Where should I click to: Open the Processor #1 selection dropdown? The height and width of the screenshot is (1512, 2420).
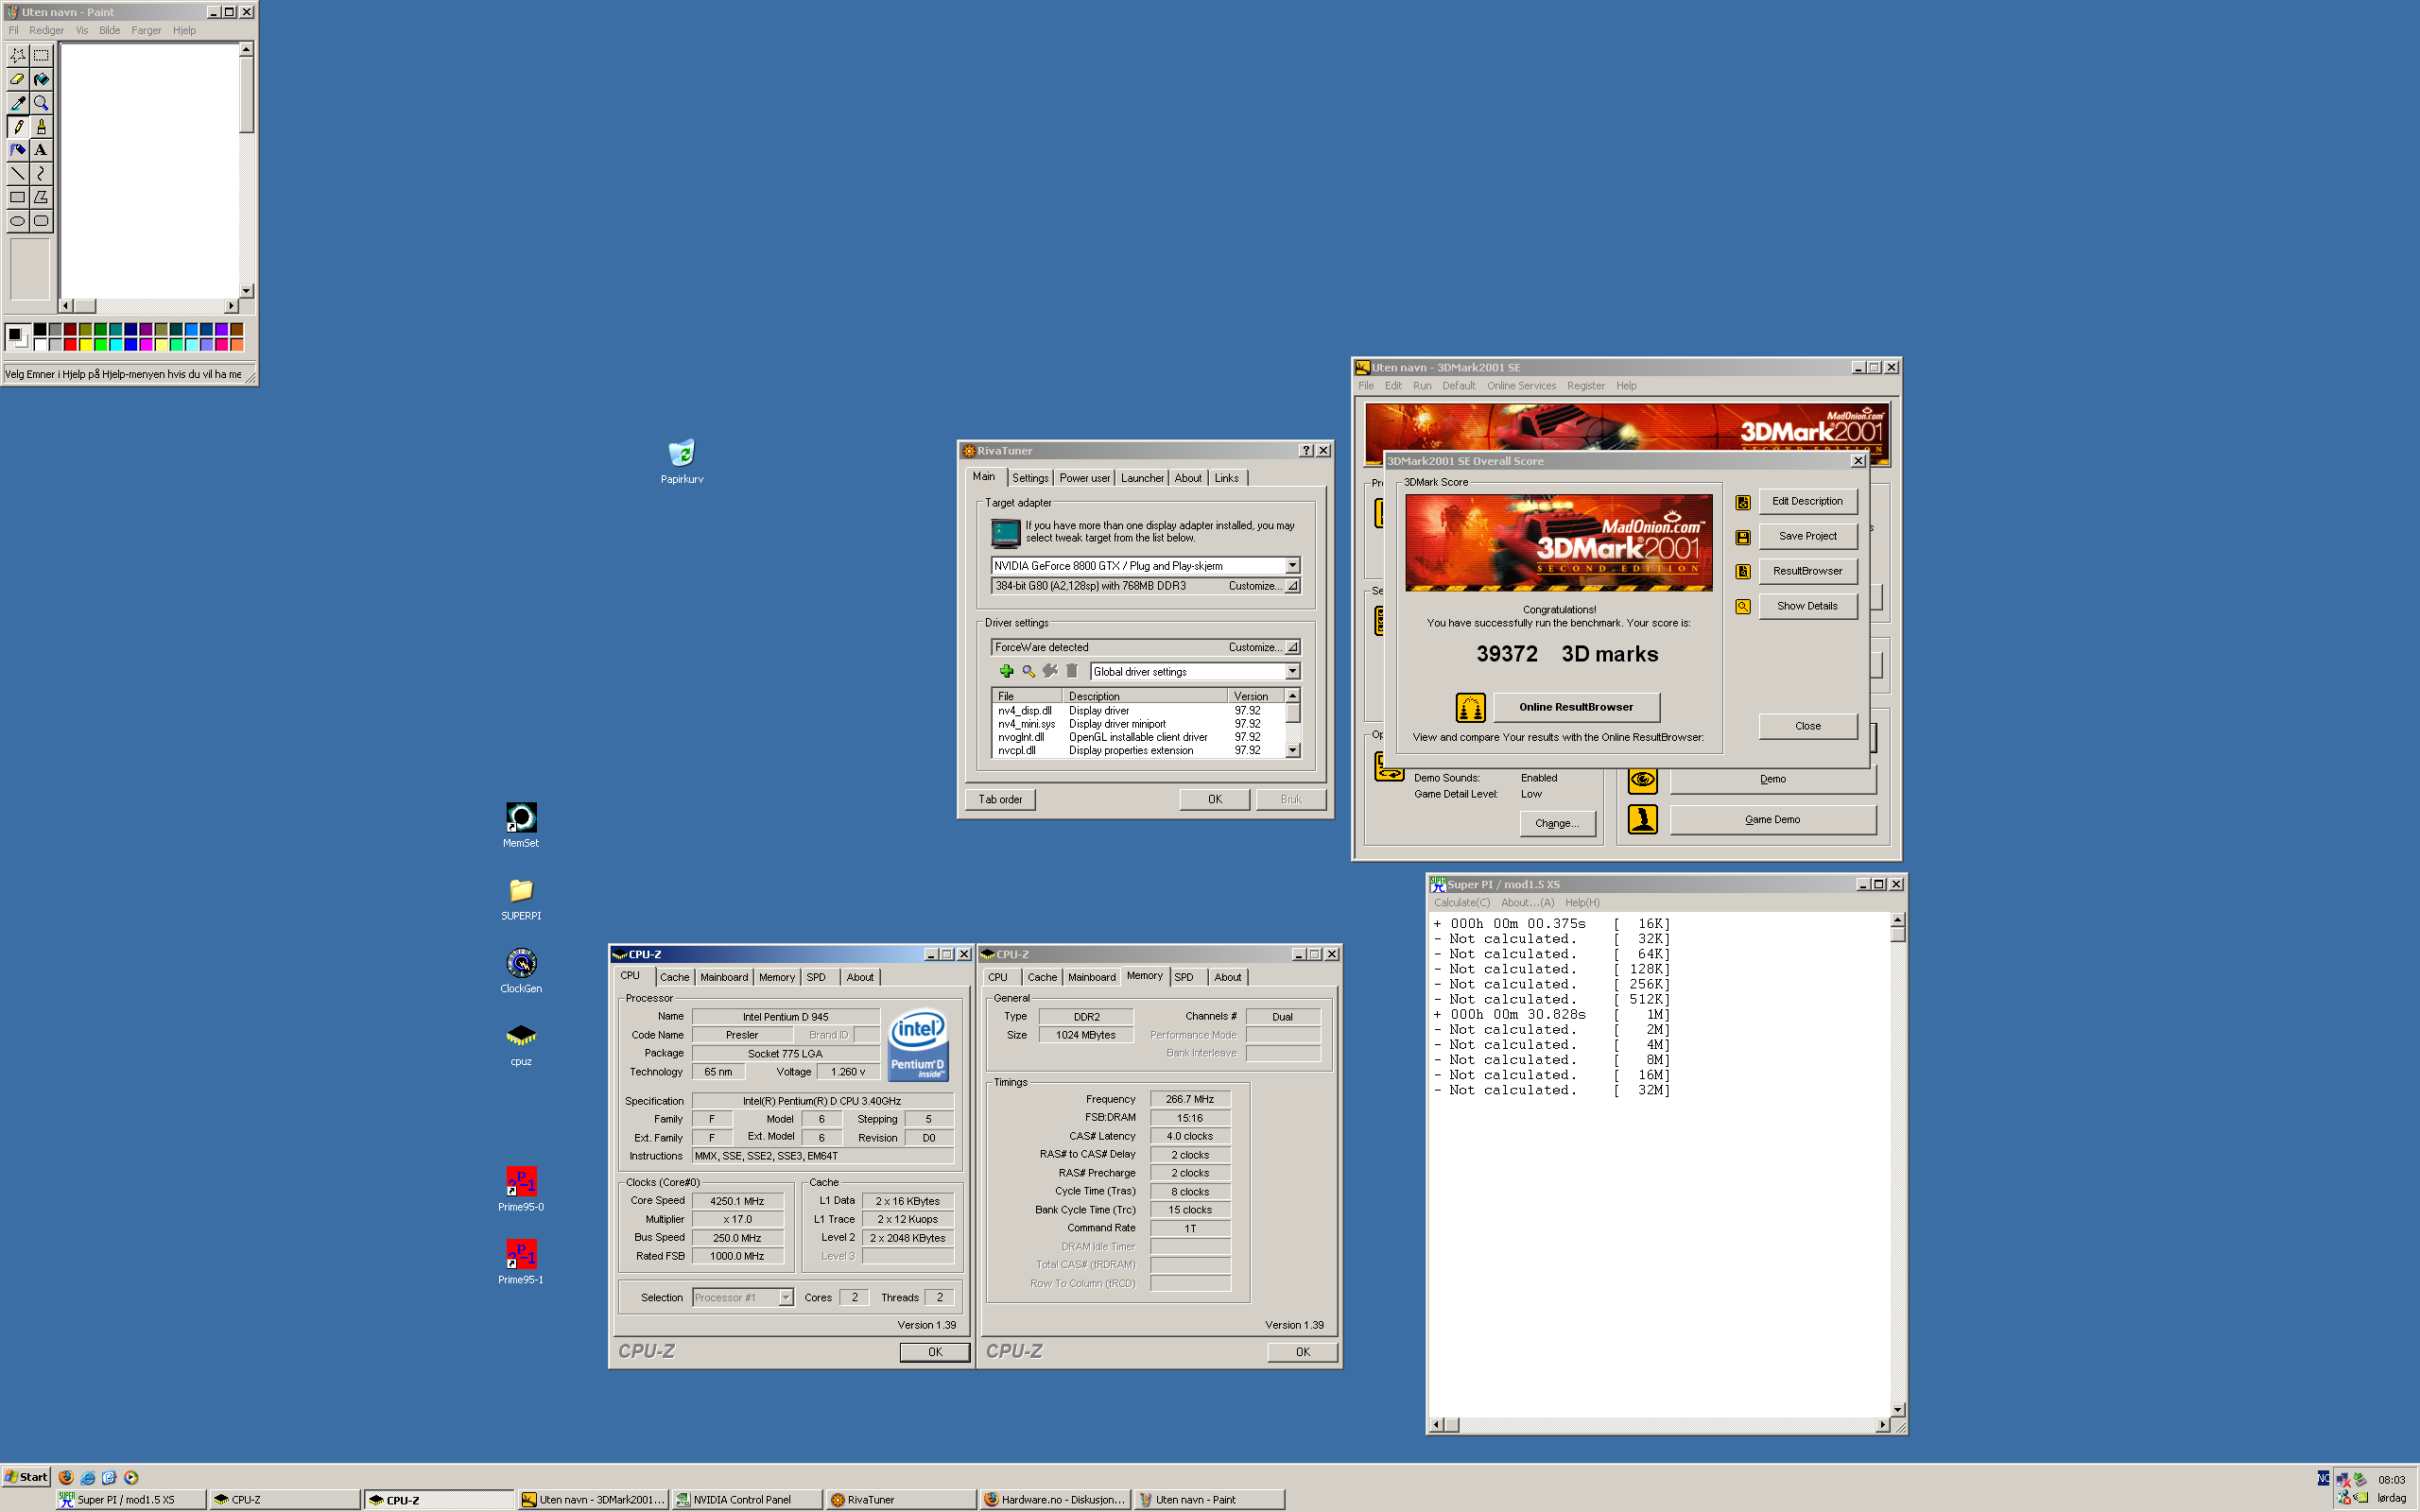(785, 1298)
